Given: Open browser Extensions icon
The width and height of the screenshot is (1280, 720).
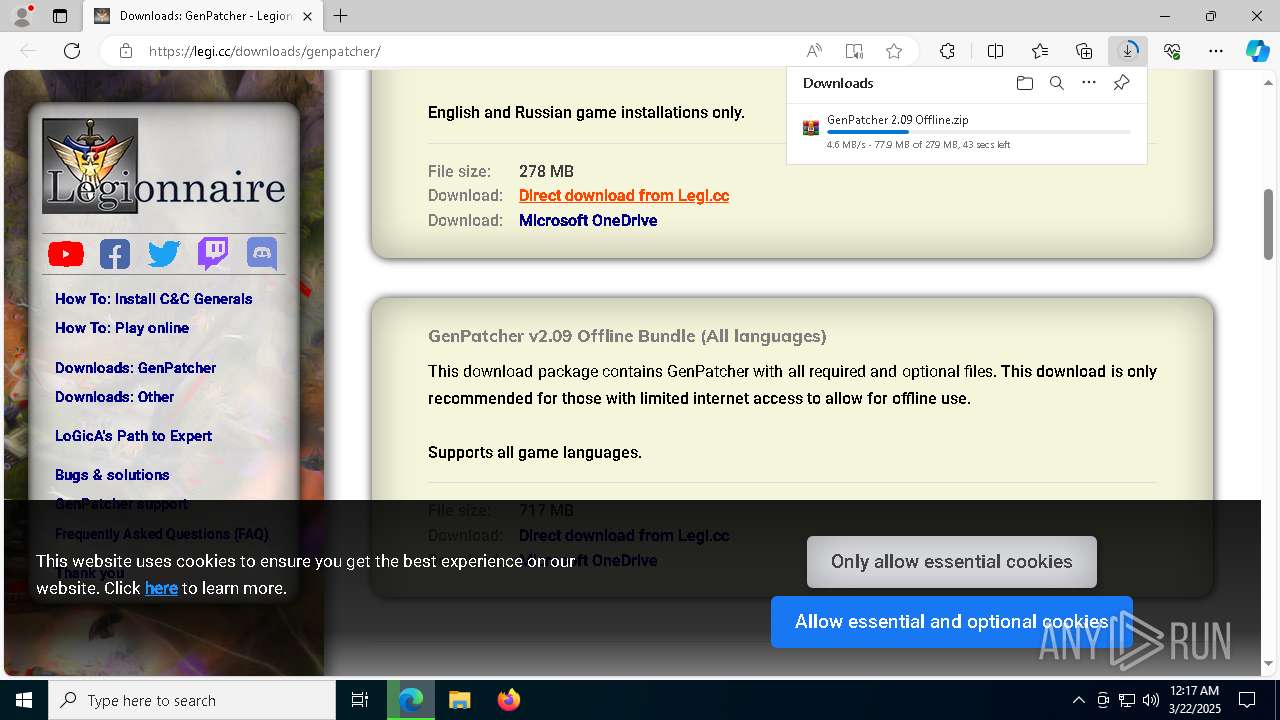Looking at the screenshot, I should point(947,51).
